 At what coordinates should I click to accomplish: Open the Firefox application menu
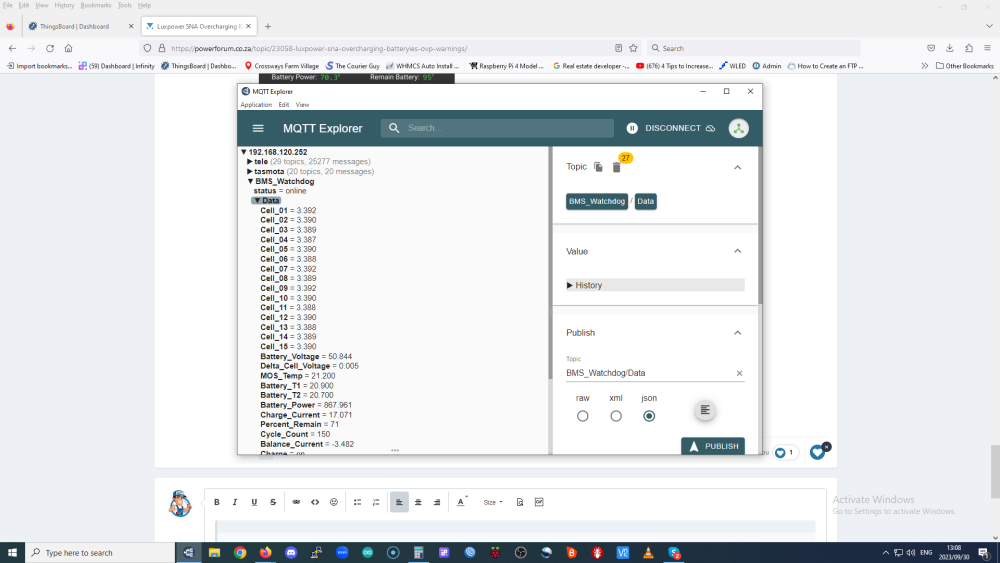click(987, 48)
